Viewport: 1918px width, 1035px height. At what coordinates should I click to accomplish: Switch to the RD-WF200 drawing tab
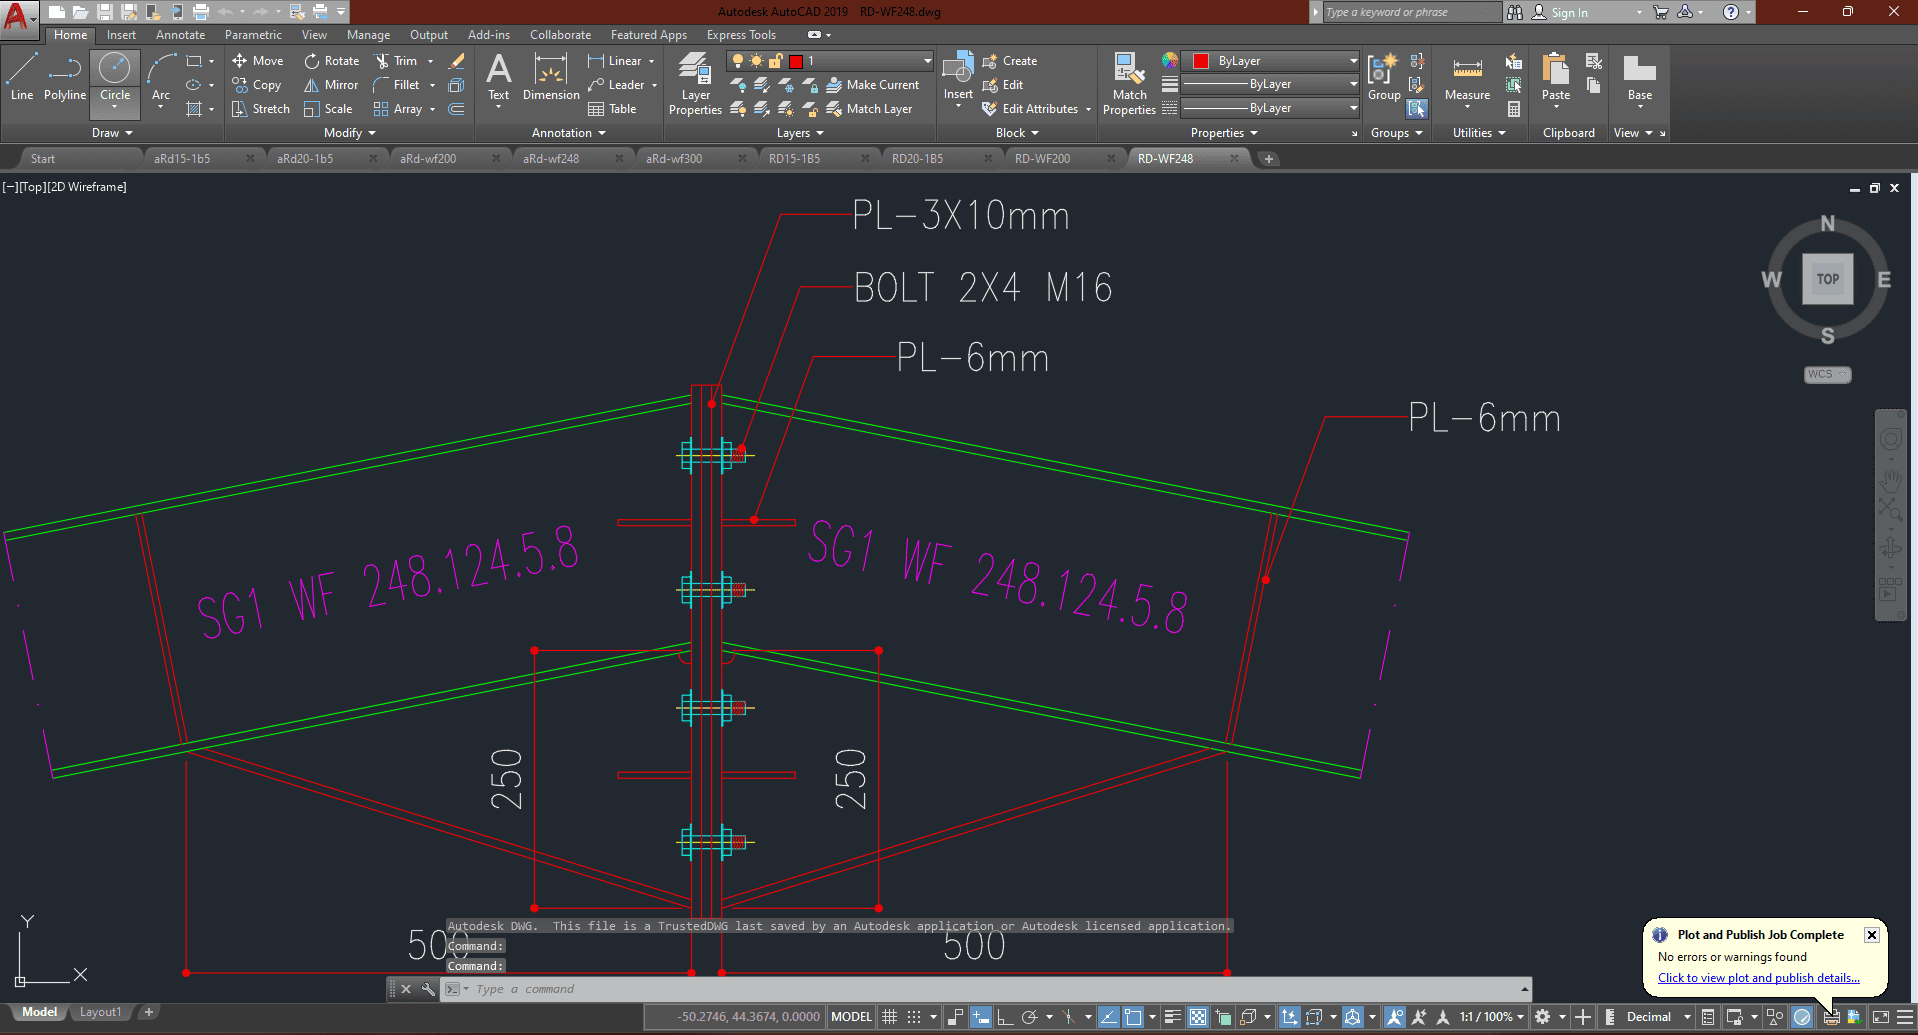1042,159
